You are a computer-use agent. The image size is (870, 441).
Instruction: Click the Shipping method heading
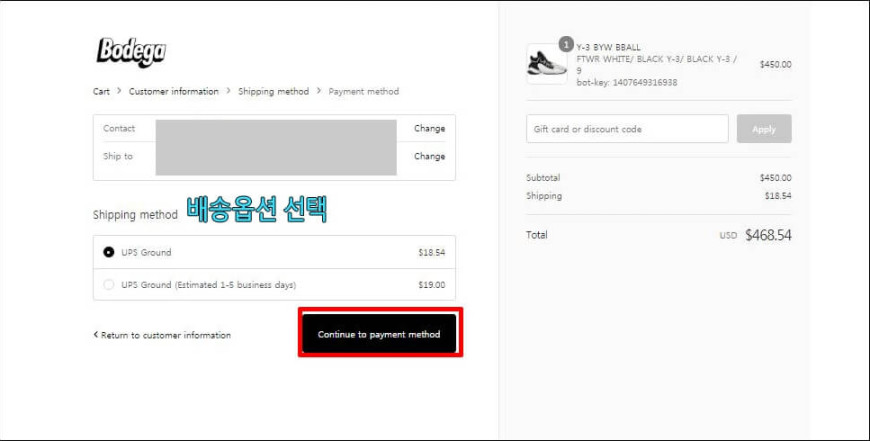pos(135,215)
